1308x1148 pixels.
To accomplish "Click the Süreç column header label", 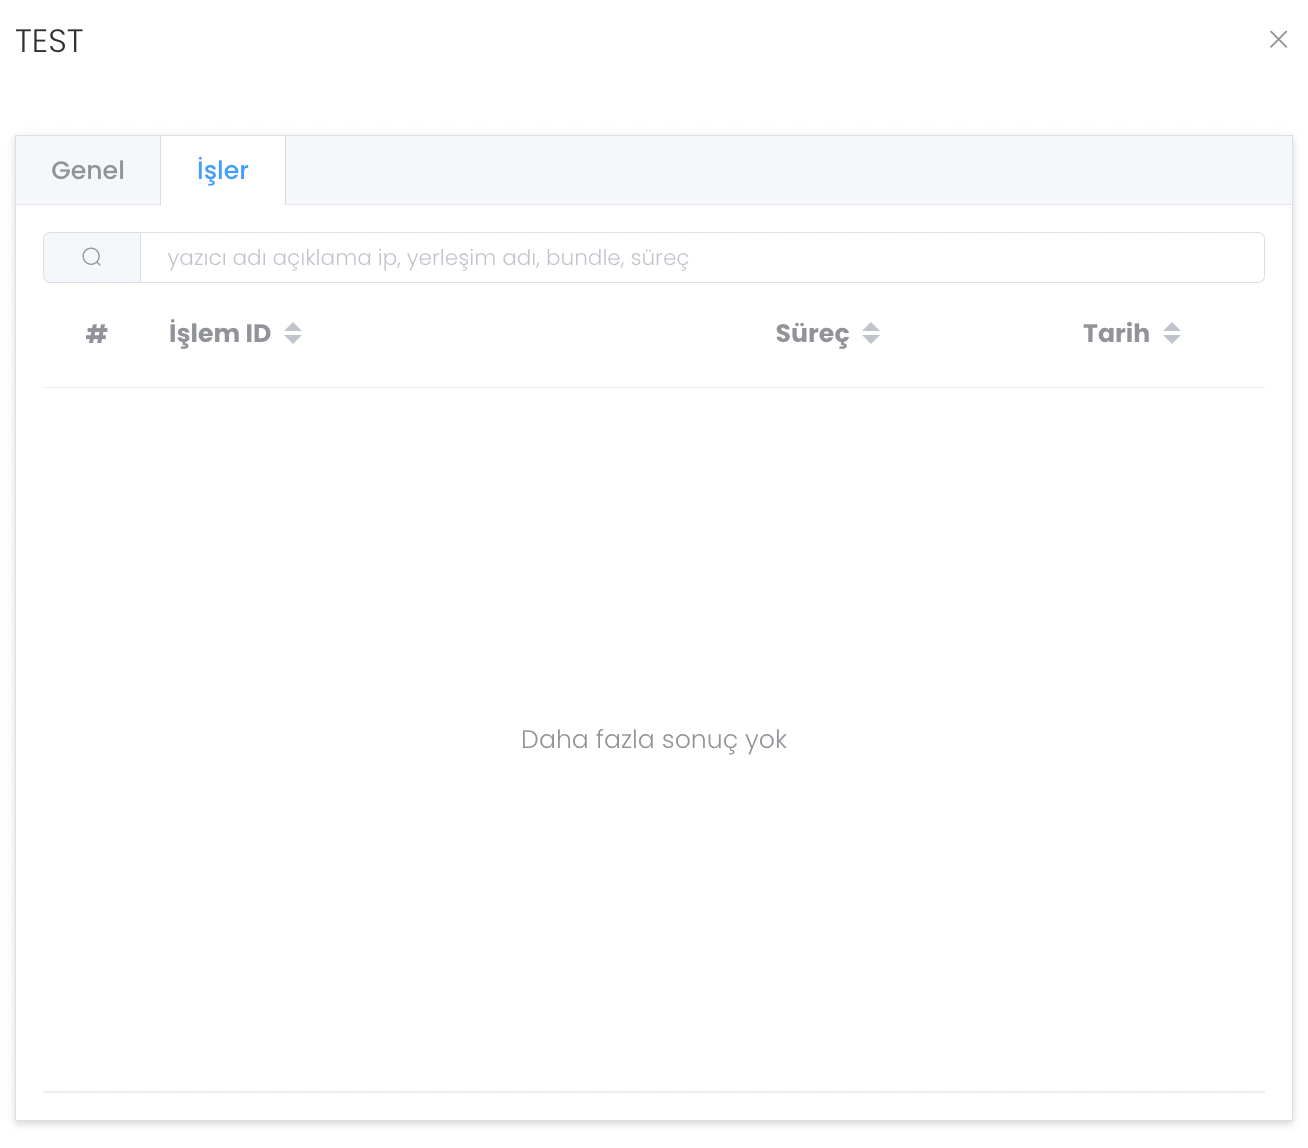I will click(812, 334).
